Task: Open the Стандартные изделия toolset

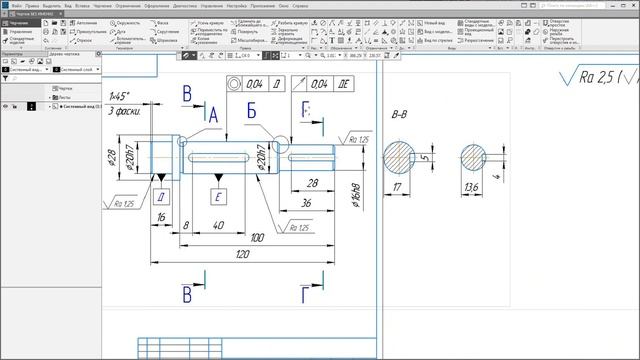Action: 20,40
